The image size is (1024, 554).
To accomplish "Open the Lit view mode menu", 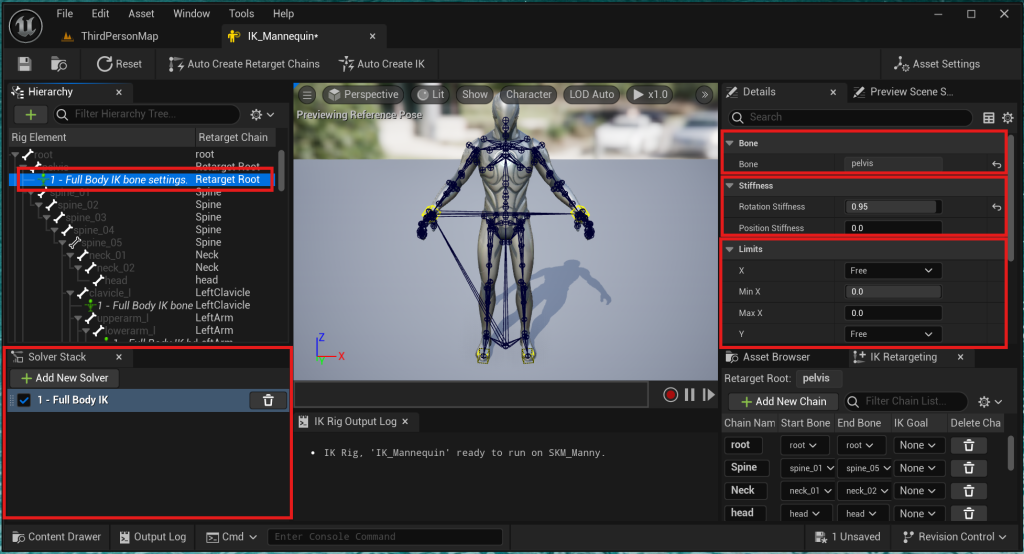I will (x=430, y=95).
